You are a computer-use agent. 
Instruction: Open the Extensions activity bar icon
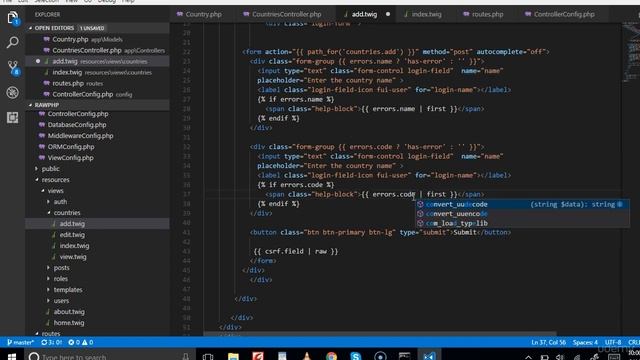click(13, 118)
